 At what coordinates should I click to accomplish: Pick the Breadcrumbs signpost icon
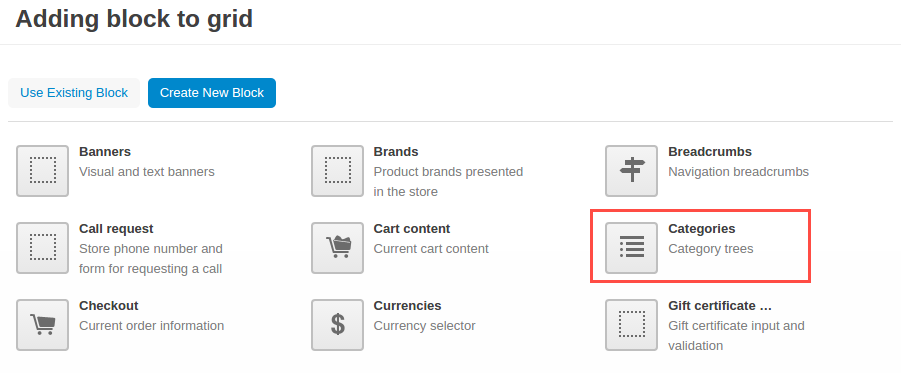632,171
